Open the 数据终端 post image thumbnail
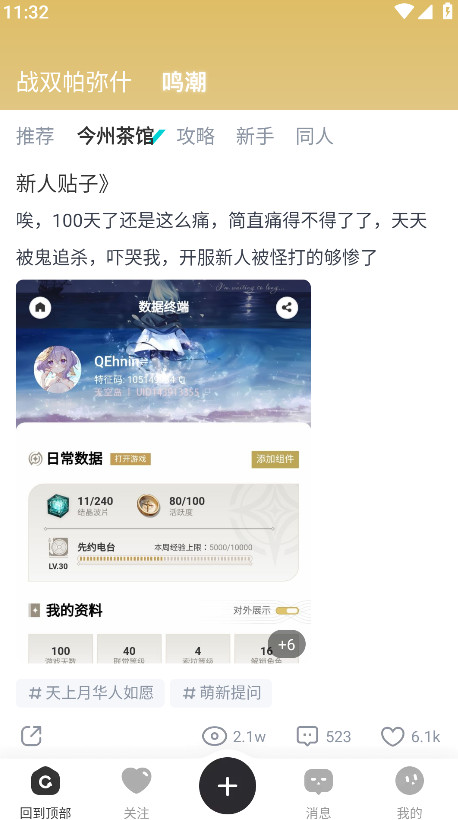Screen dimensions: 458x820 [164, 472]
